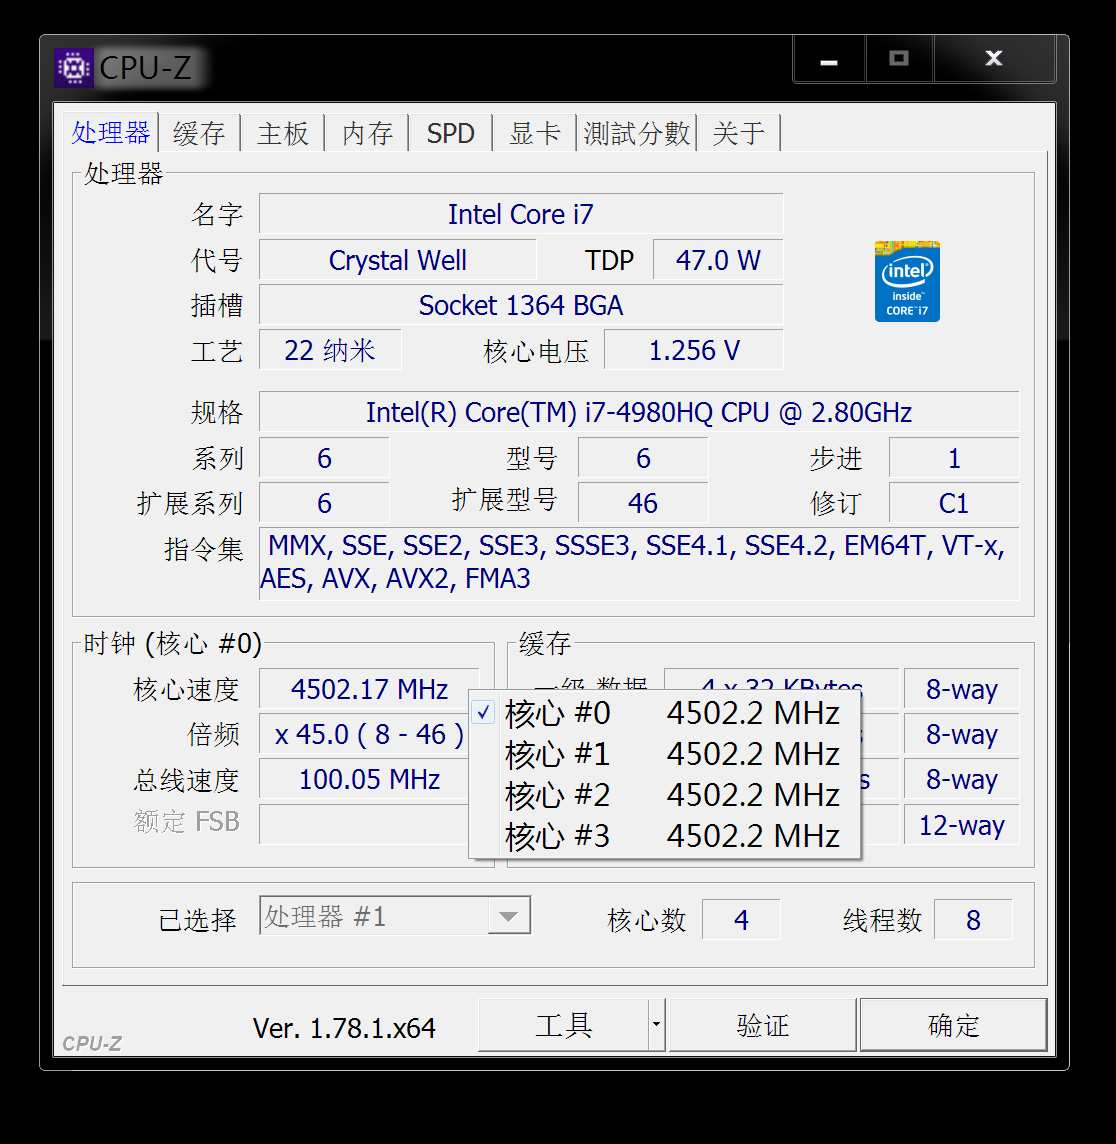Screen dimensions: 1116x1144
Task: Click the maximize window icon
Action: pos(898,58)
